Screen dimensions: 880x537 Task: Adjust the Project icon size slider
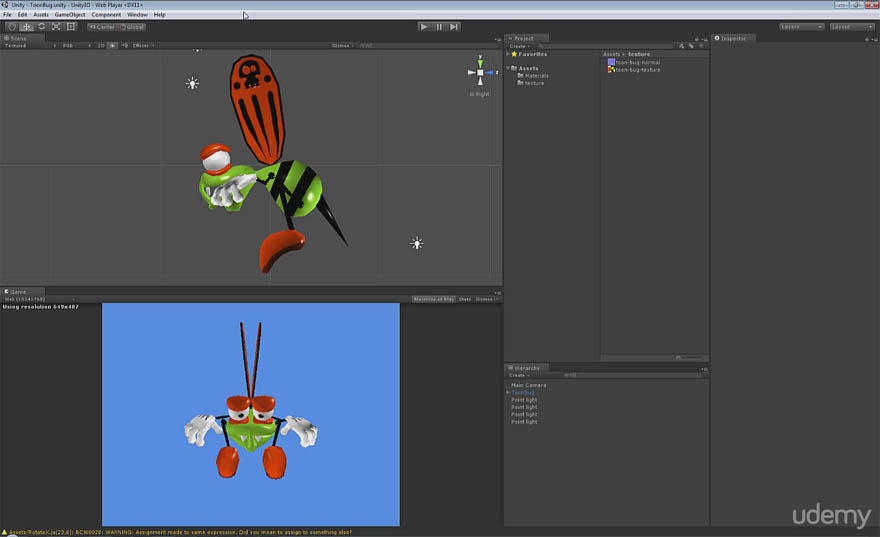click(689, 357)
